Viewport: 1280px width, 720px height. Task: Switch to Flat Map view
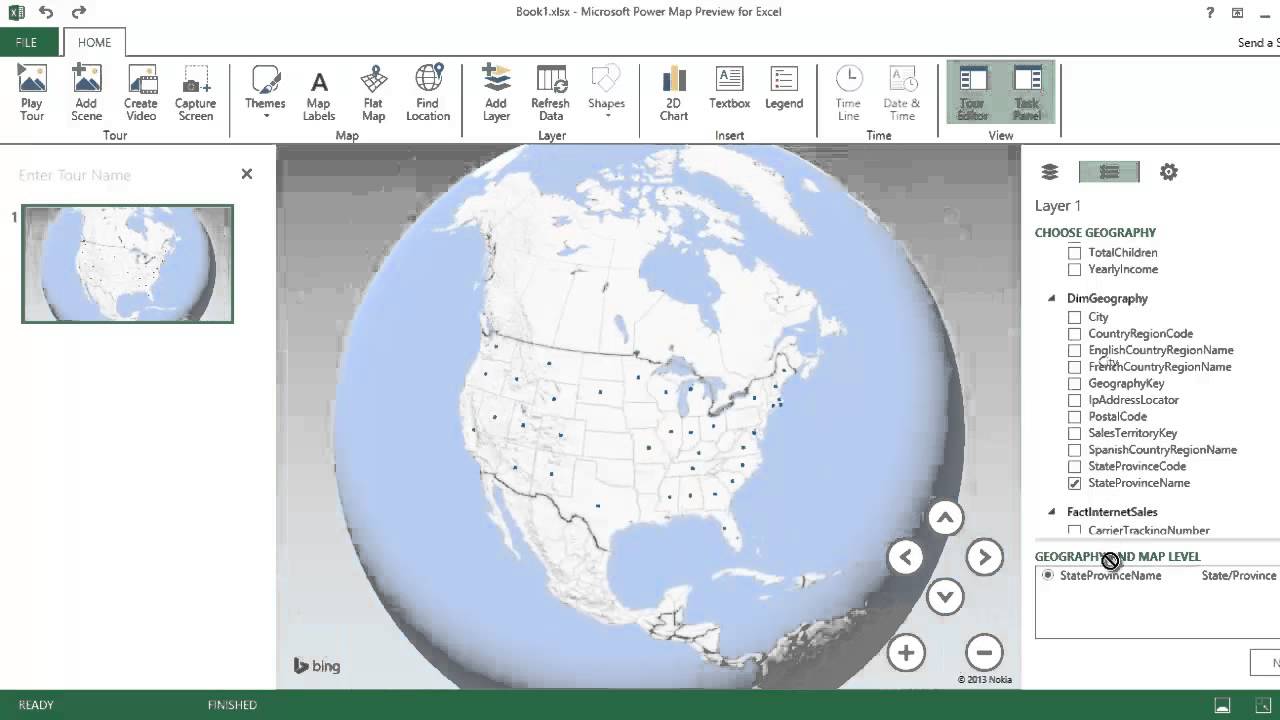[373, 93]
